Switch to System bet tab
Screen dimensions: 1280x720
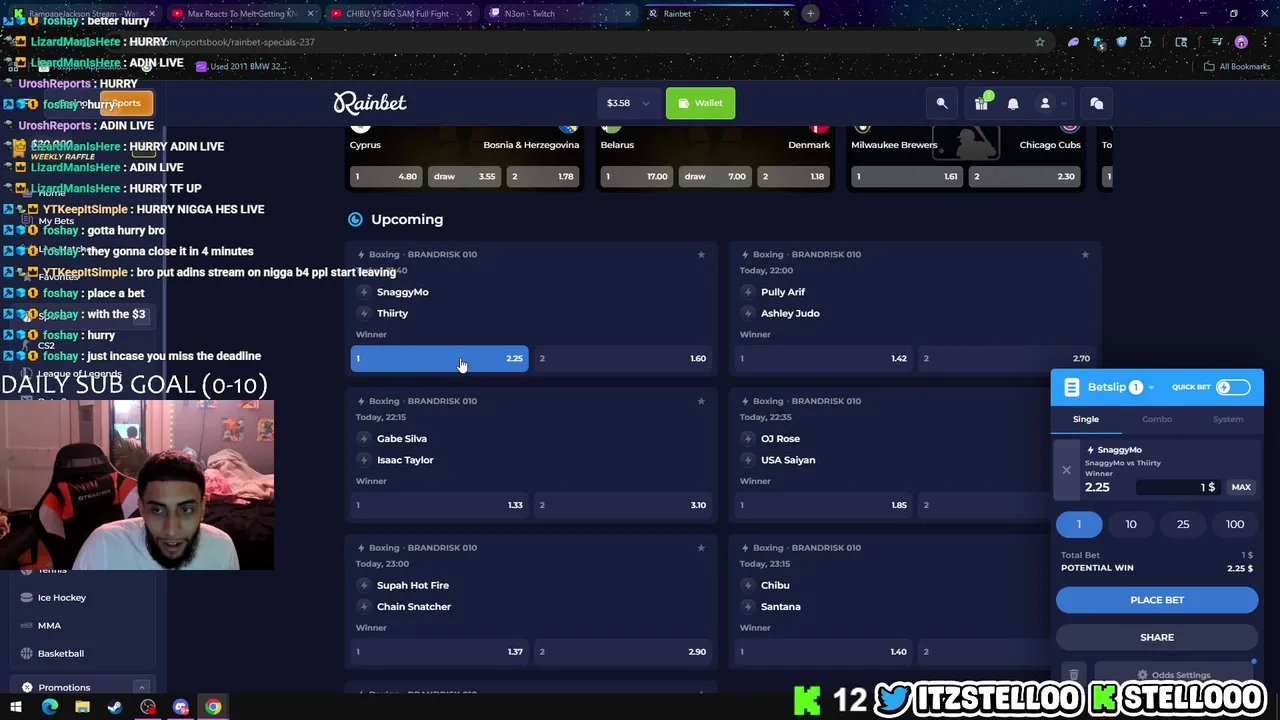click(x=1228, y=419)
